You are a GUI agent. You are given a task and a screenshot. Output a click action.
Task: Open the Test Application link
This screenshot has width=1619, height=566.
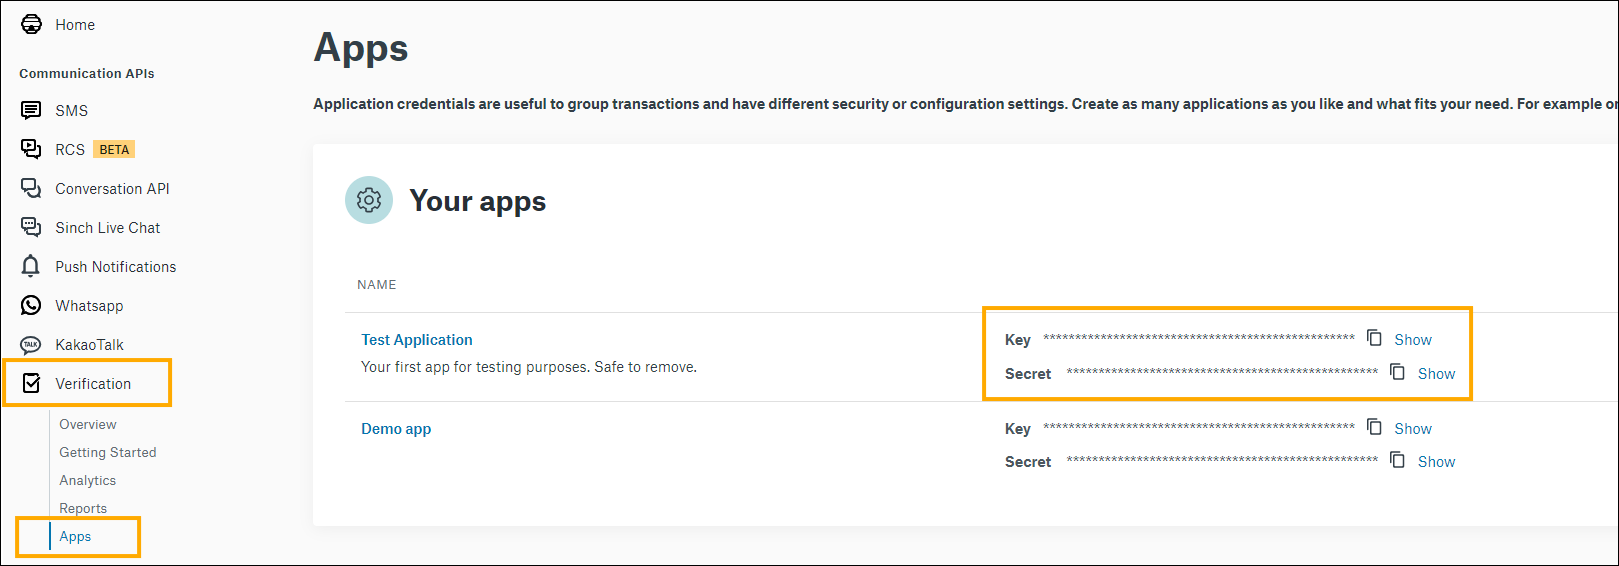point(417,340)
